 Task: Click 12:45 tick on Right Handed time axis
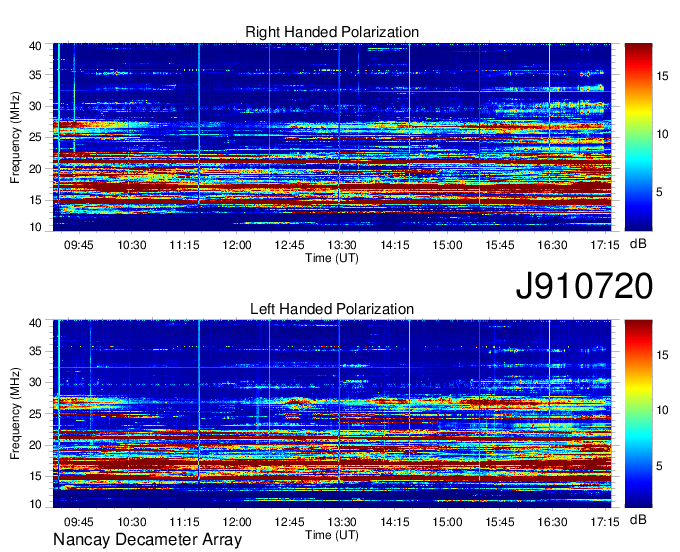point(289,245)
